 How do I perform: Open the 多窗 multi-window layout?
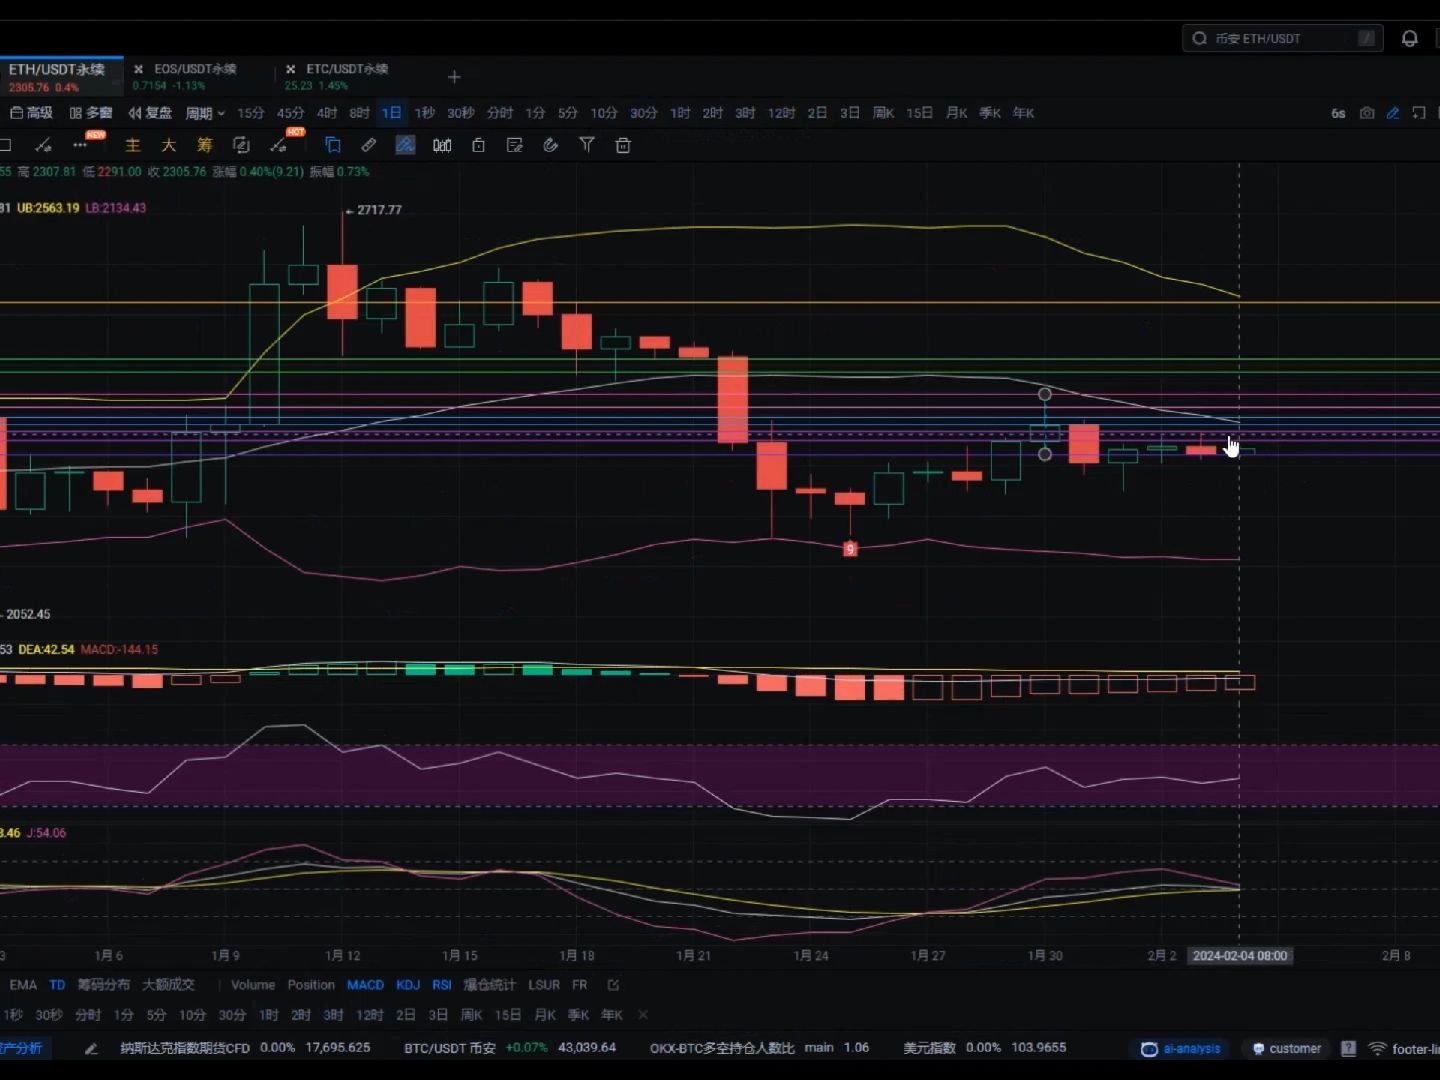91,113
